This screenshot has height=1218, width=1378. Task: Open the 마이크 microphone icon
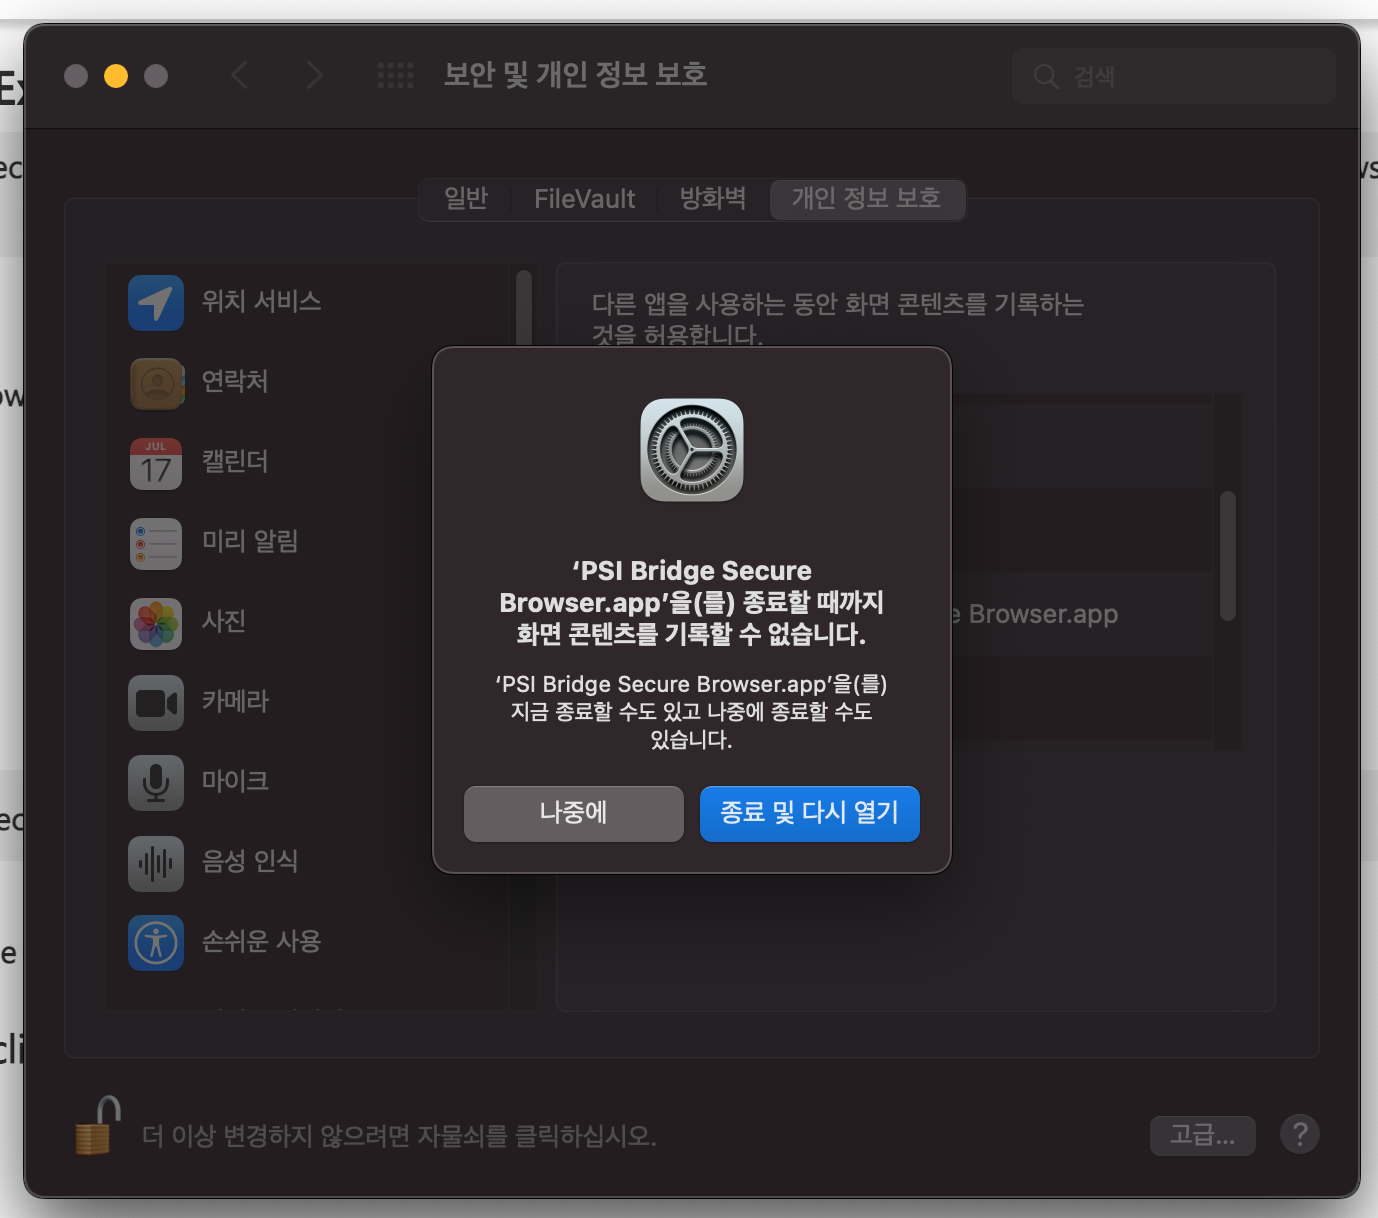(156, 783)
